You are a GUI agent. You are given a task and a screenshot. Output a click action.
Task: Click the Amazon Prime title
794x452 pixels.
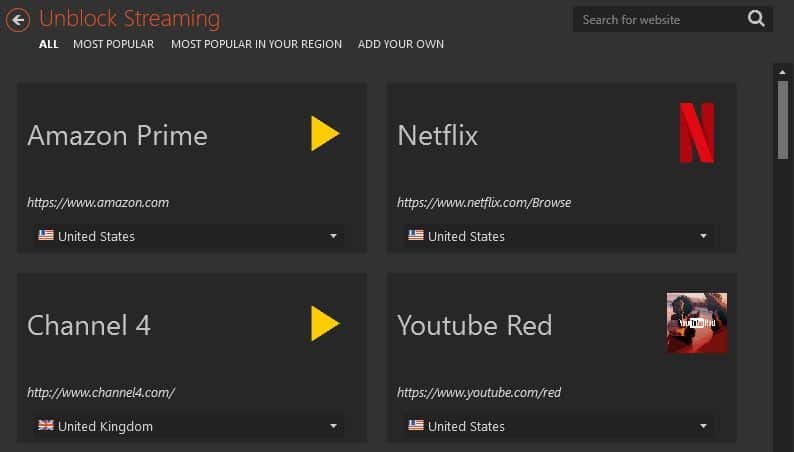[x=117, y=136]
